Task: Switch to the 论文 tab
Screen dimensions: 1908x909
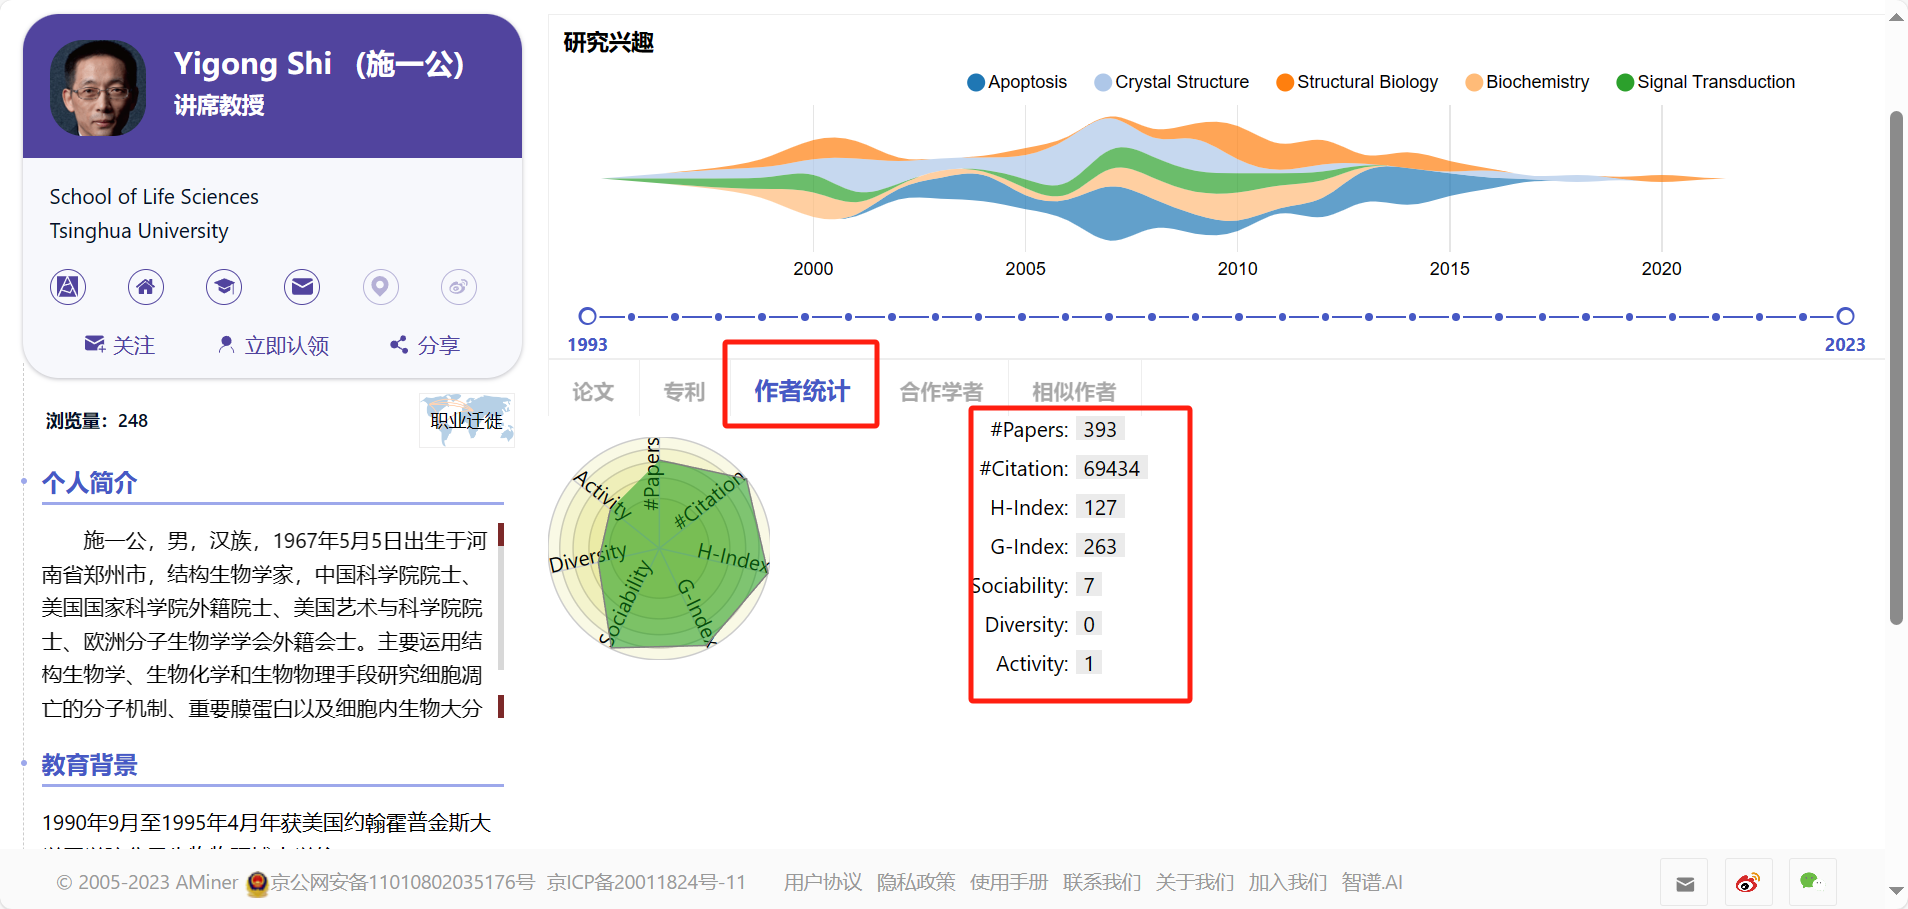Action: [x=593, y=392]
